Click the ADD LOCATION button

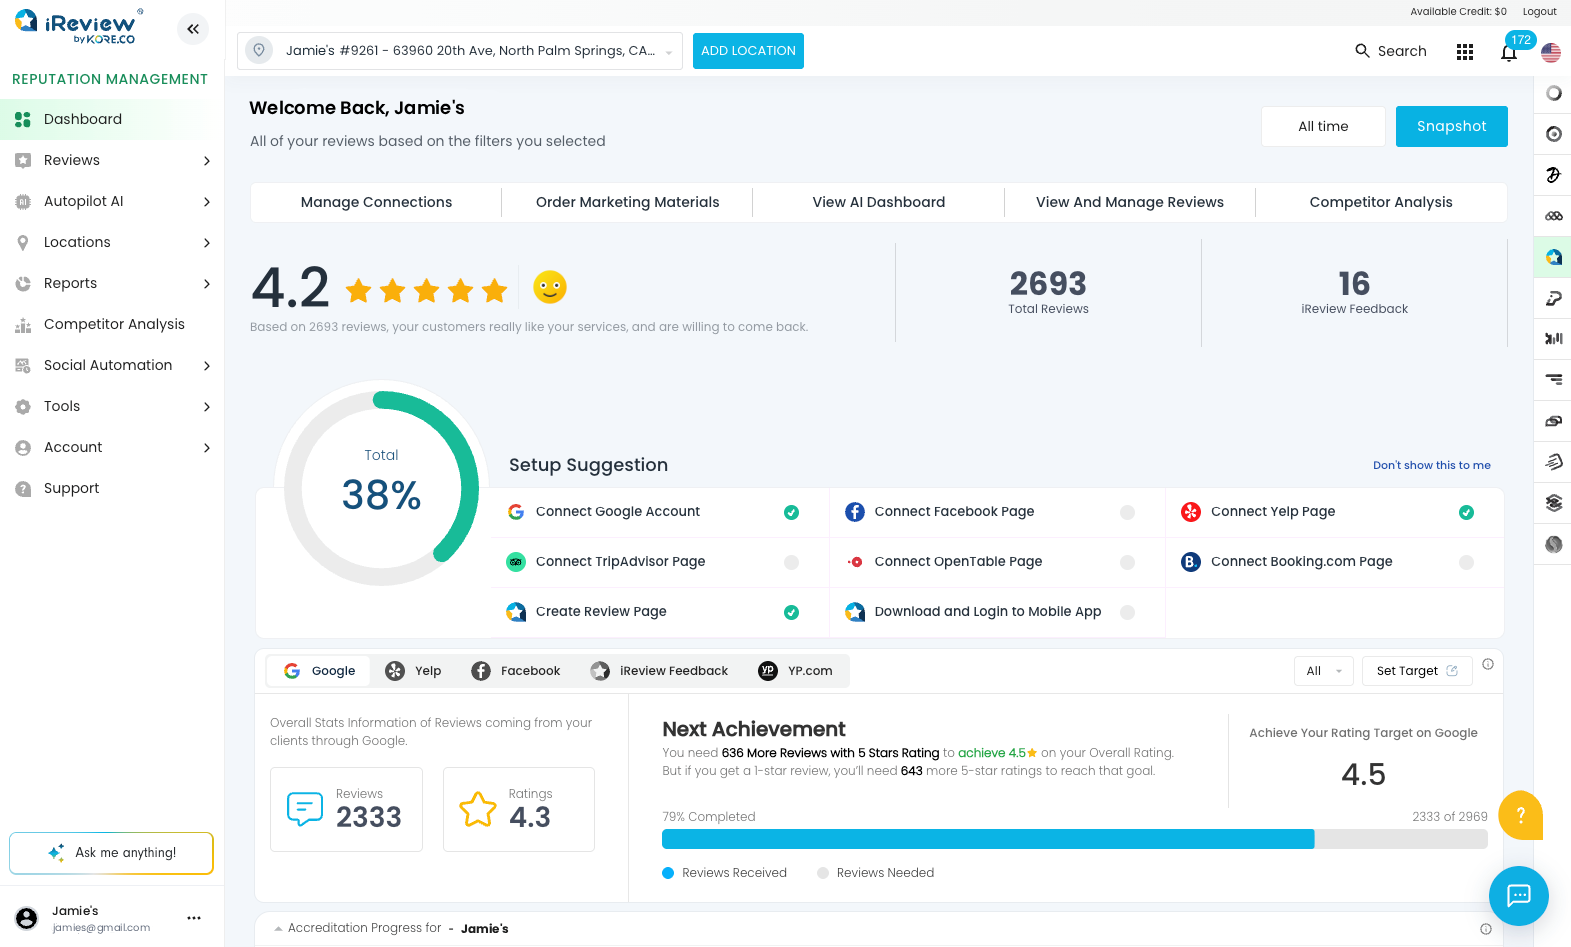[748, 51]
